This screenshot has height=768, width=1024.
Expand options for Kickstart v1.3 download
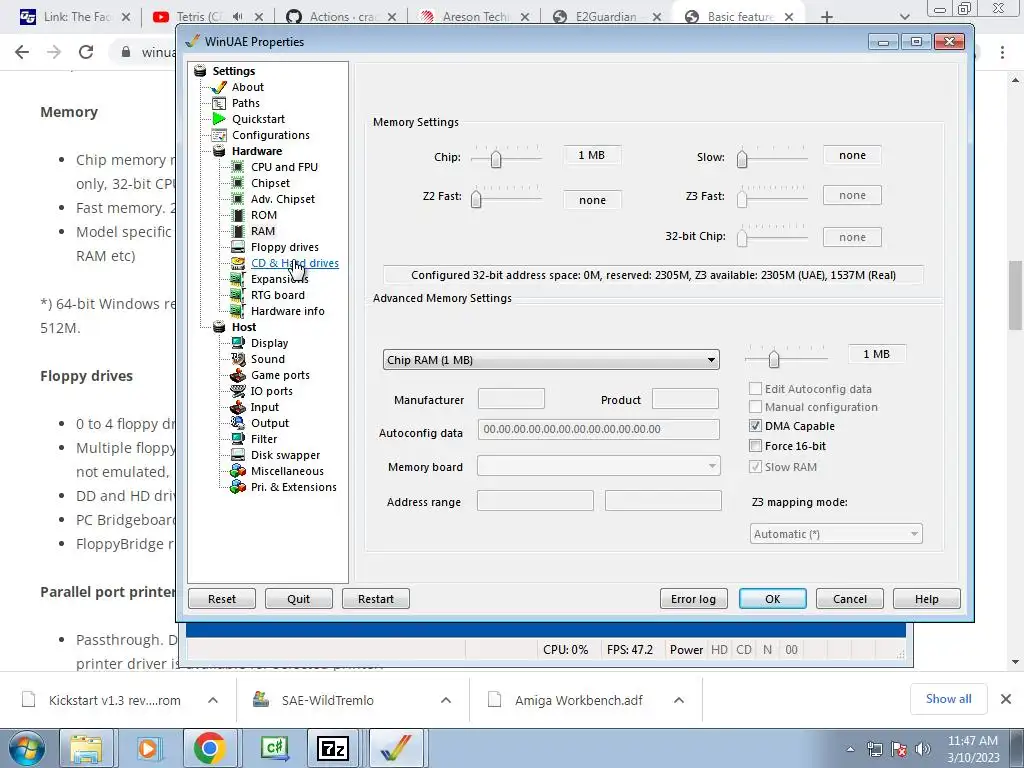(213, 700)
